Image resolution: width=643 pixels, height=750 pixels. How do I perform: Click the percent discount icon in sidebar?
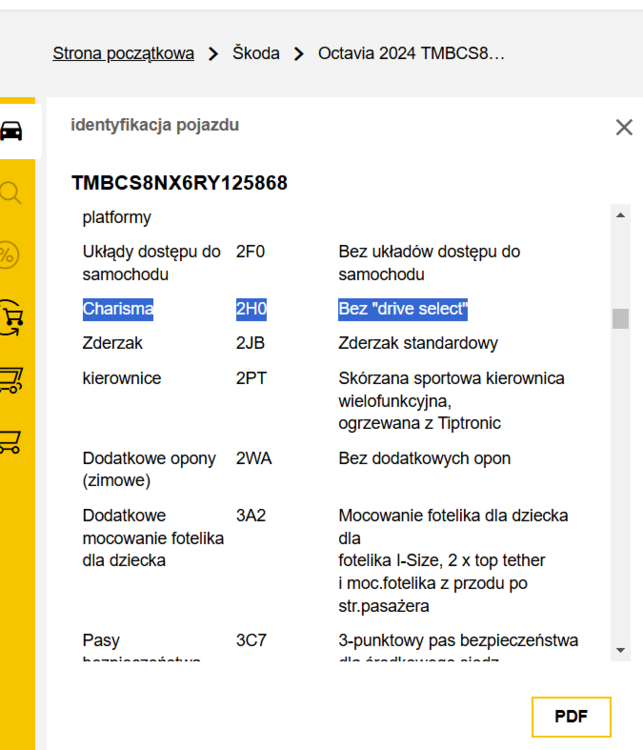click(x=8, y=255)
